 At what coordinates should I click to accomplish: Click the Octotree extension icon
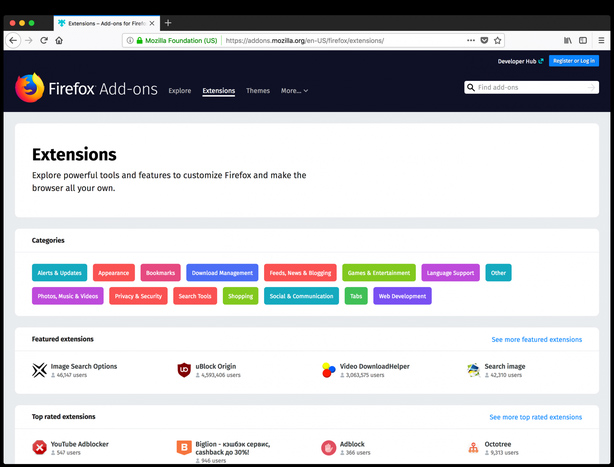473,447
